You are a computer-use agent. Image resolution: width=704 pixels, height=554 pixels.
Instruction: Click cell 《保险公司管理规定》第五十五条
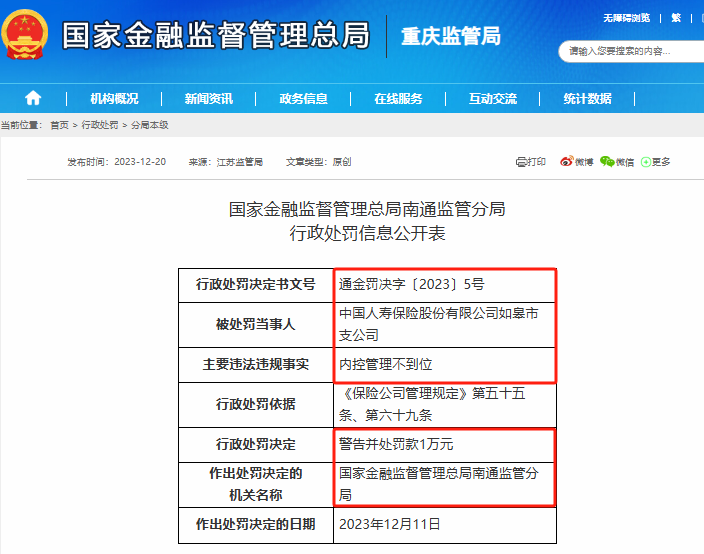pyautogui.click(x=444, y=405)
